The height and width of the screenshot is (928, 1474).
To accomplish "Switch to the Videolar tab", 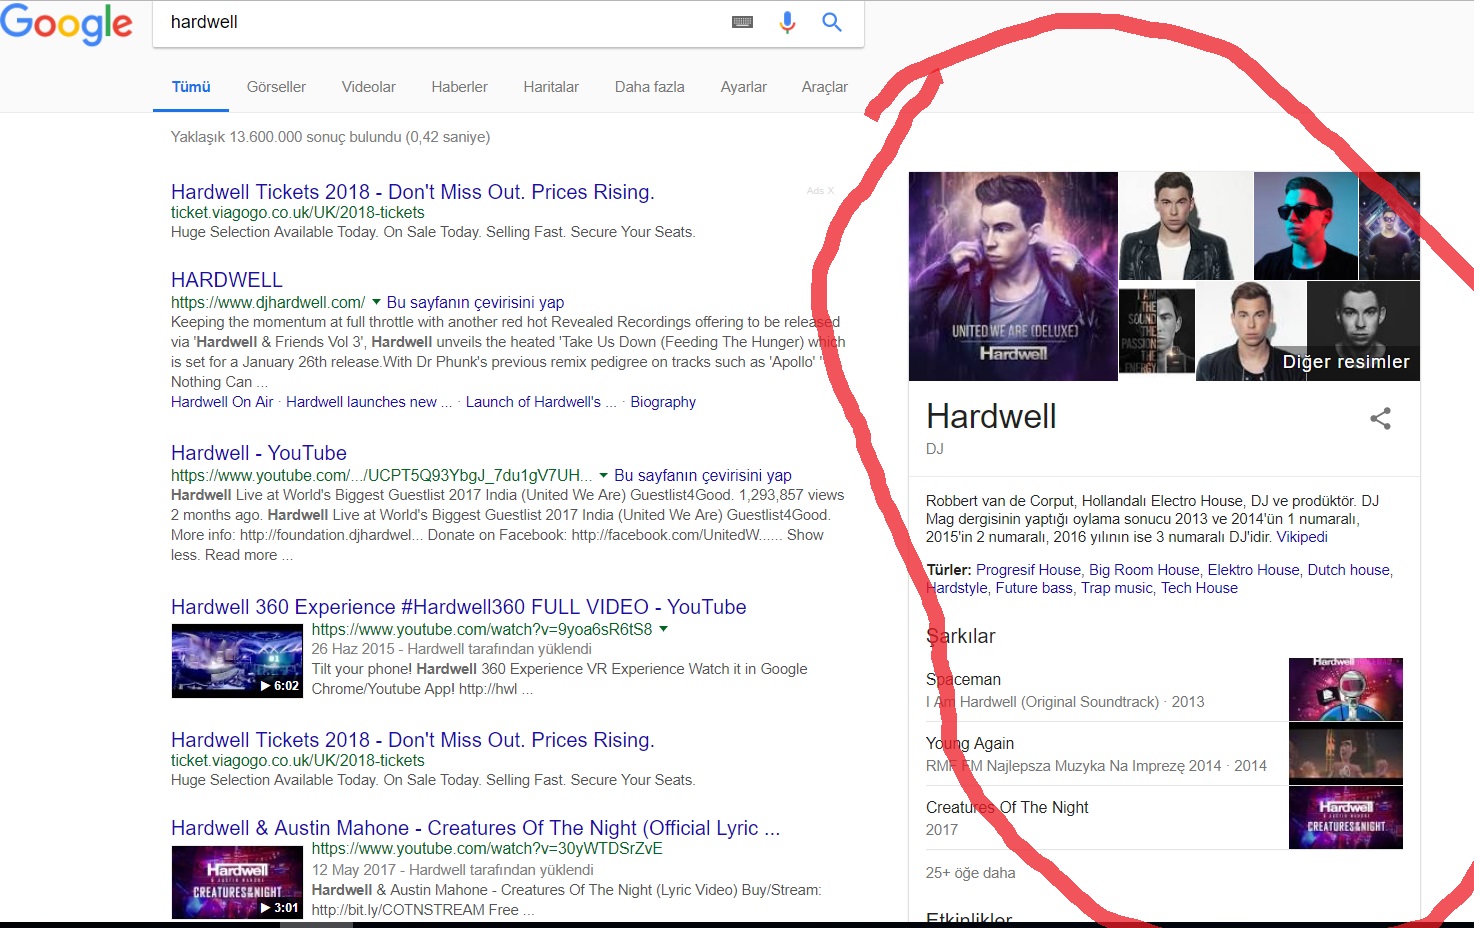I will click(x=368, y=87).
